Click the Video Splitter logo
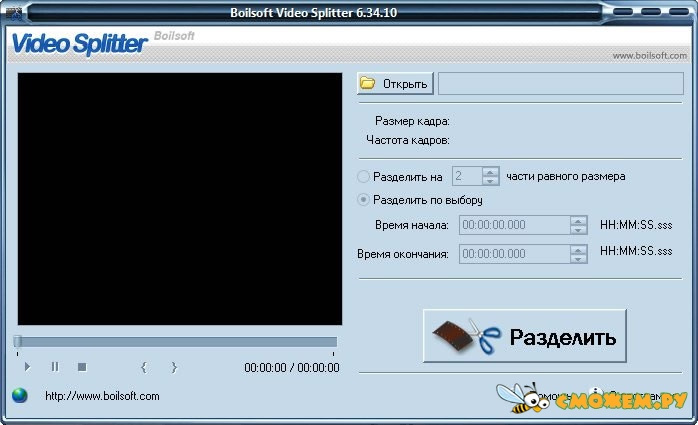698x425 pixels. [79, 44]
